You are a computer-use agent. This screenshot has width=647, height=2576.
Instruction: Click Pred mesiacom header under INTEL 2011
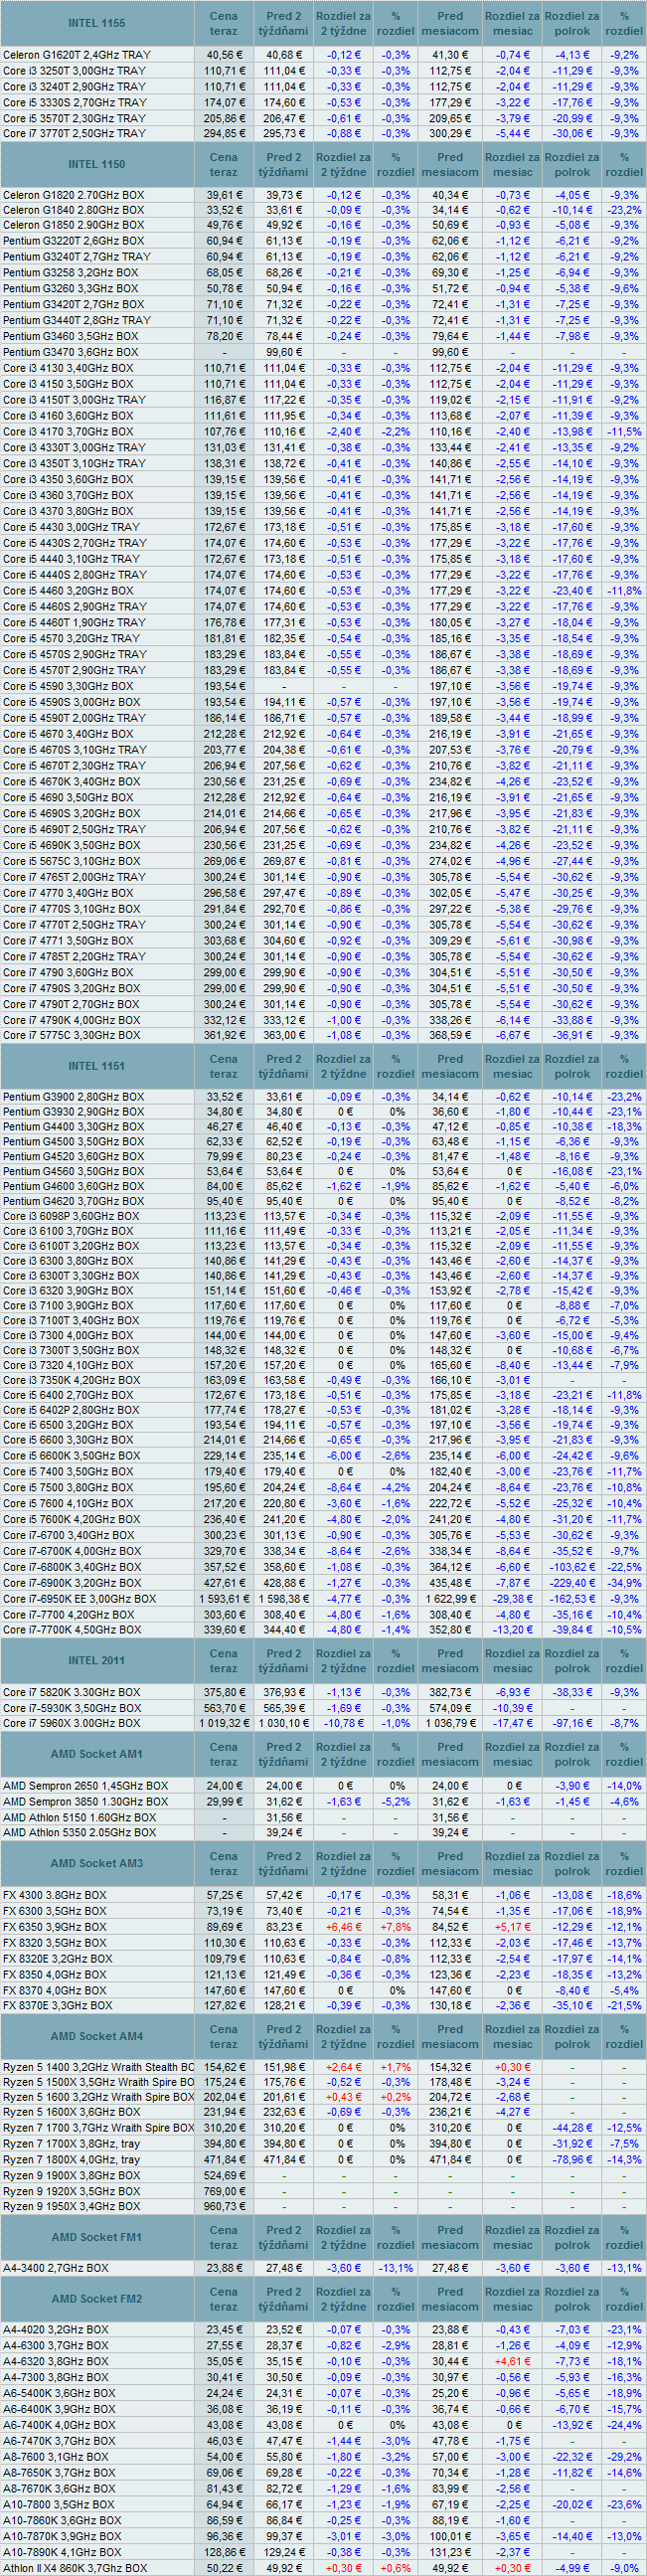pos(450,1660)
